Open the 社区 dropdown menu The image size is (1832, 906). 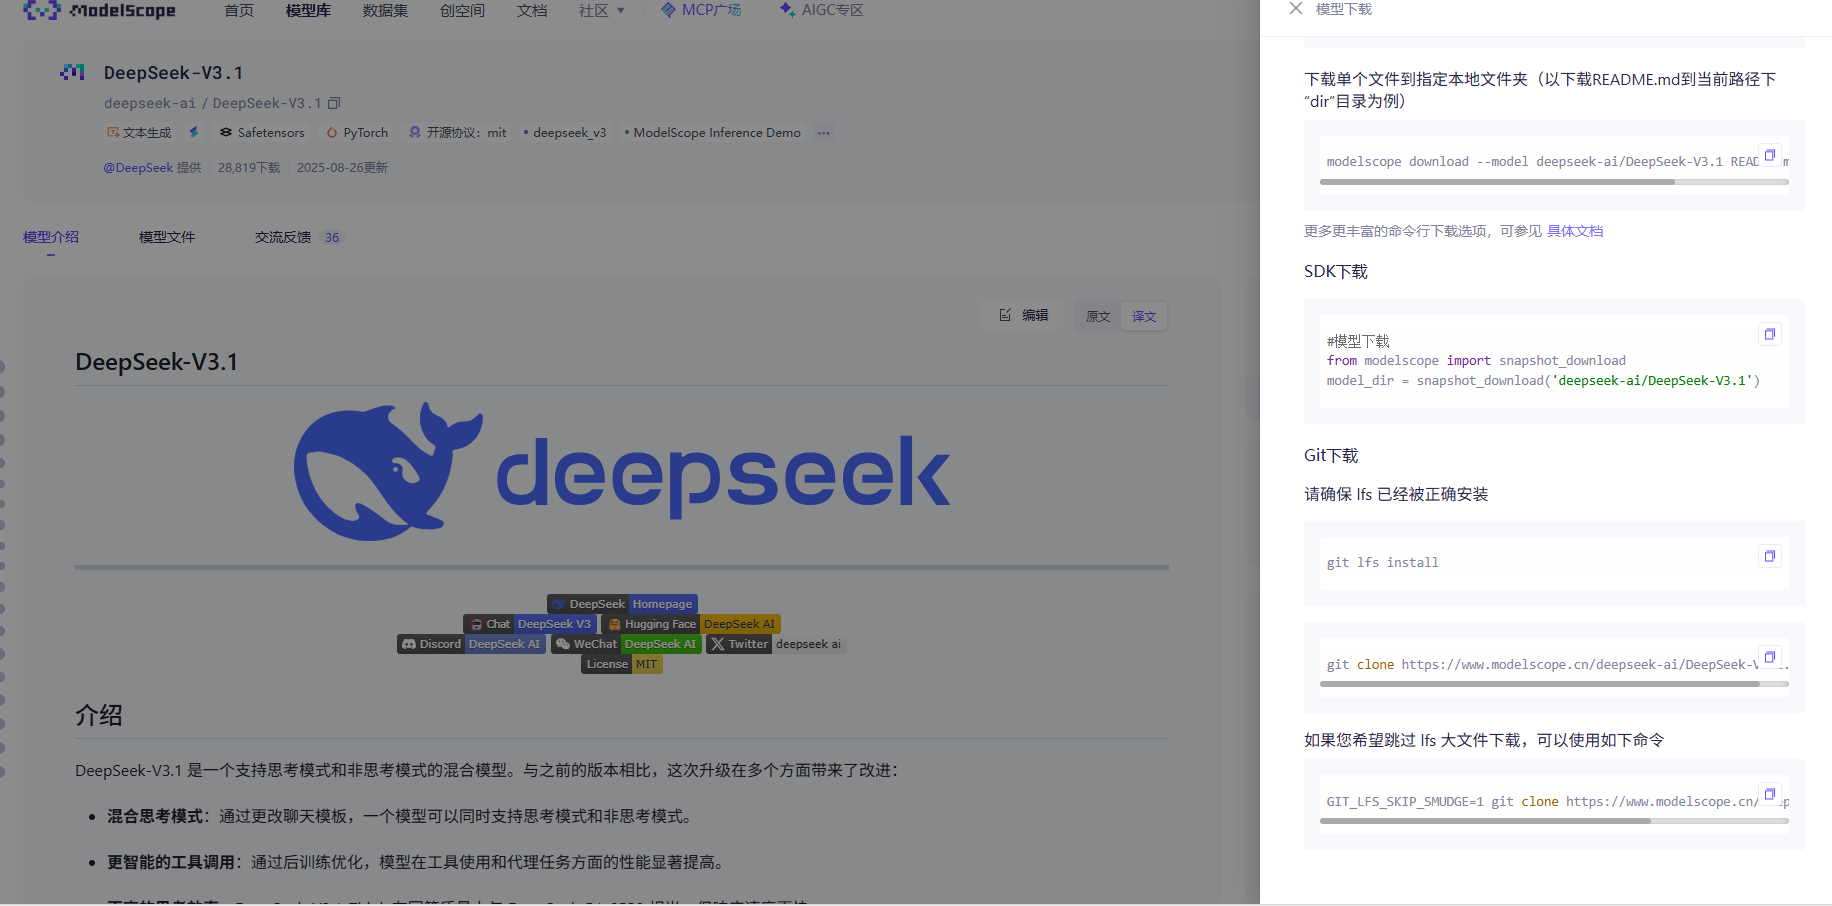601,11
